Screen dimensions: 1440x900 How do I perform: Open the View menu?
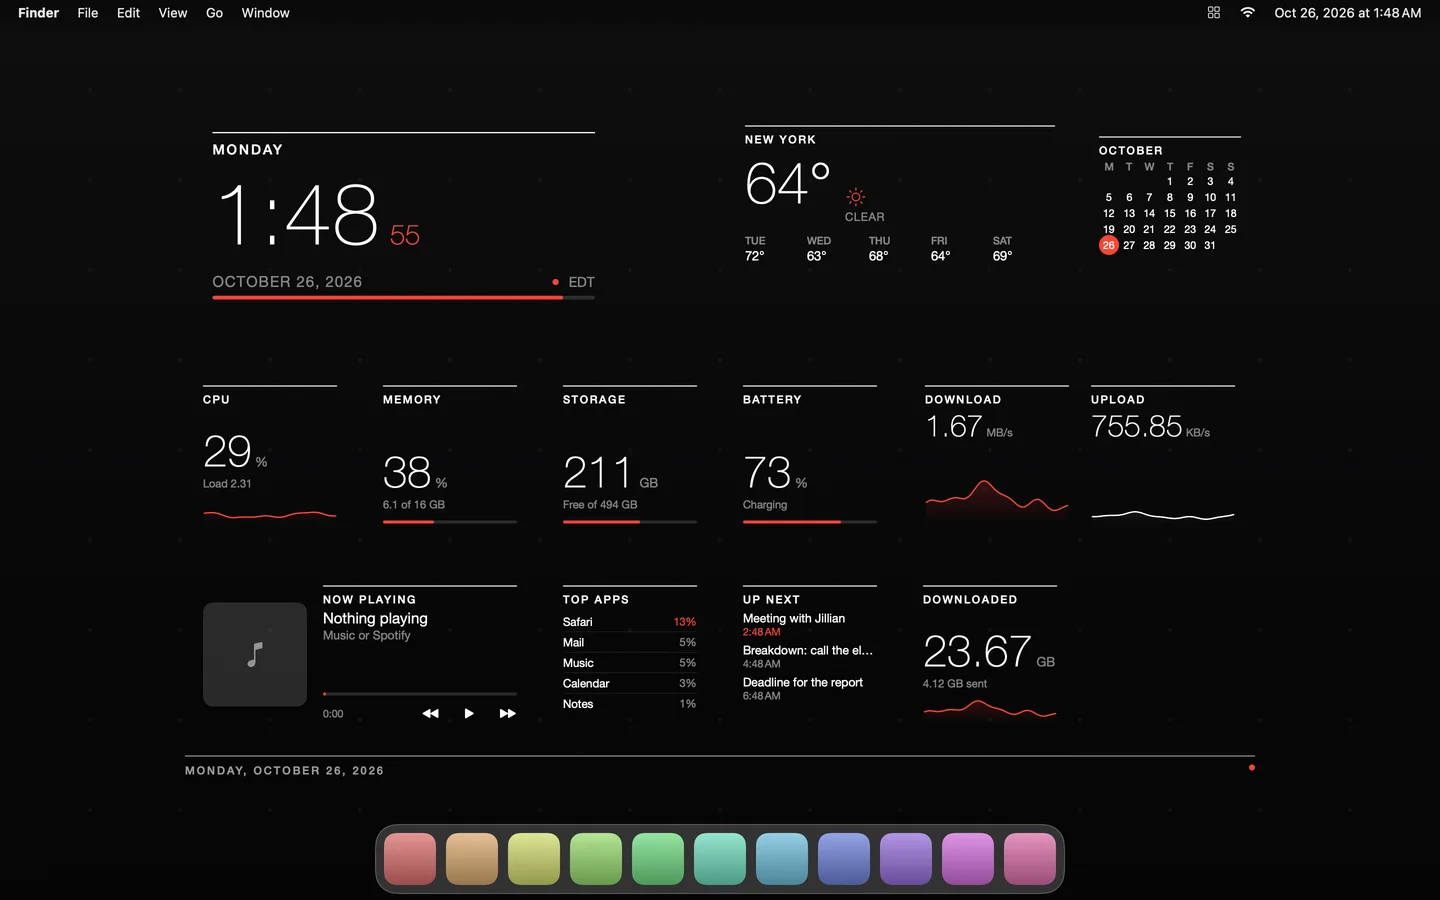(x=173, y=13)
